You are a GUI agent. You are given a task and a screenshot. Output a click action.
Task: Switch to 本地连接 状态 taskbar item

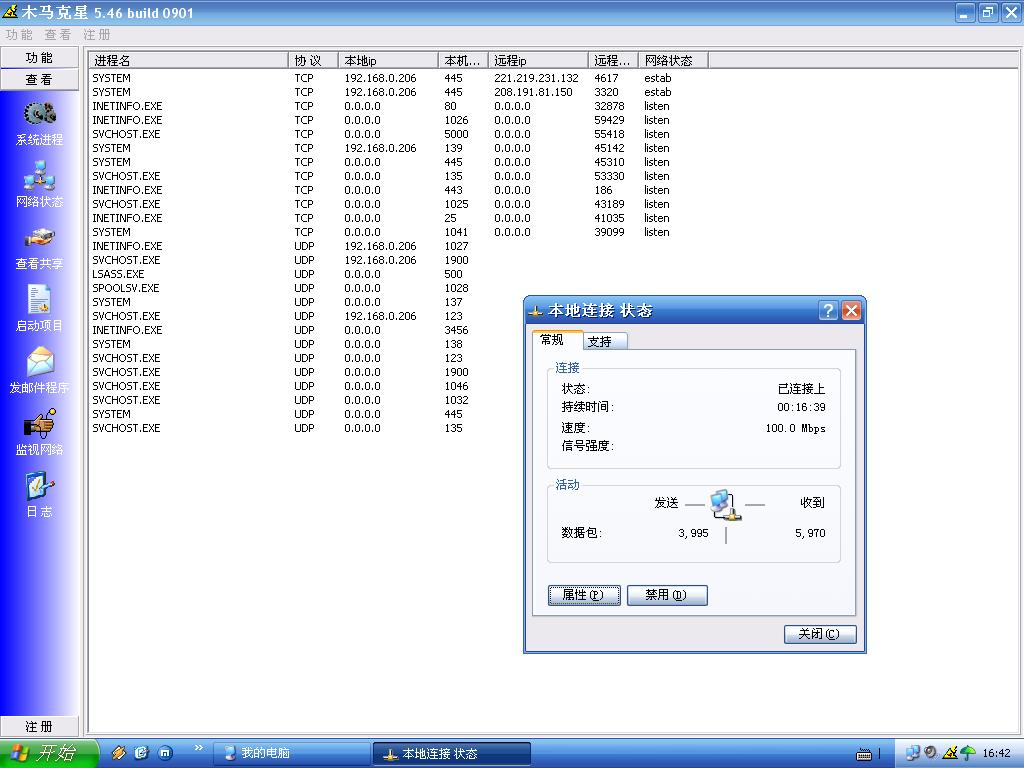[x=451, y=753]
